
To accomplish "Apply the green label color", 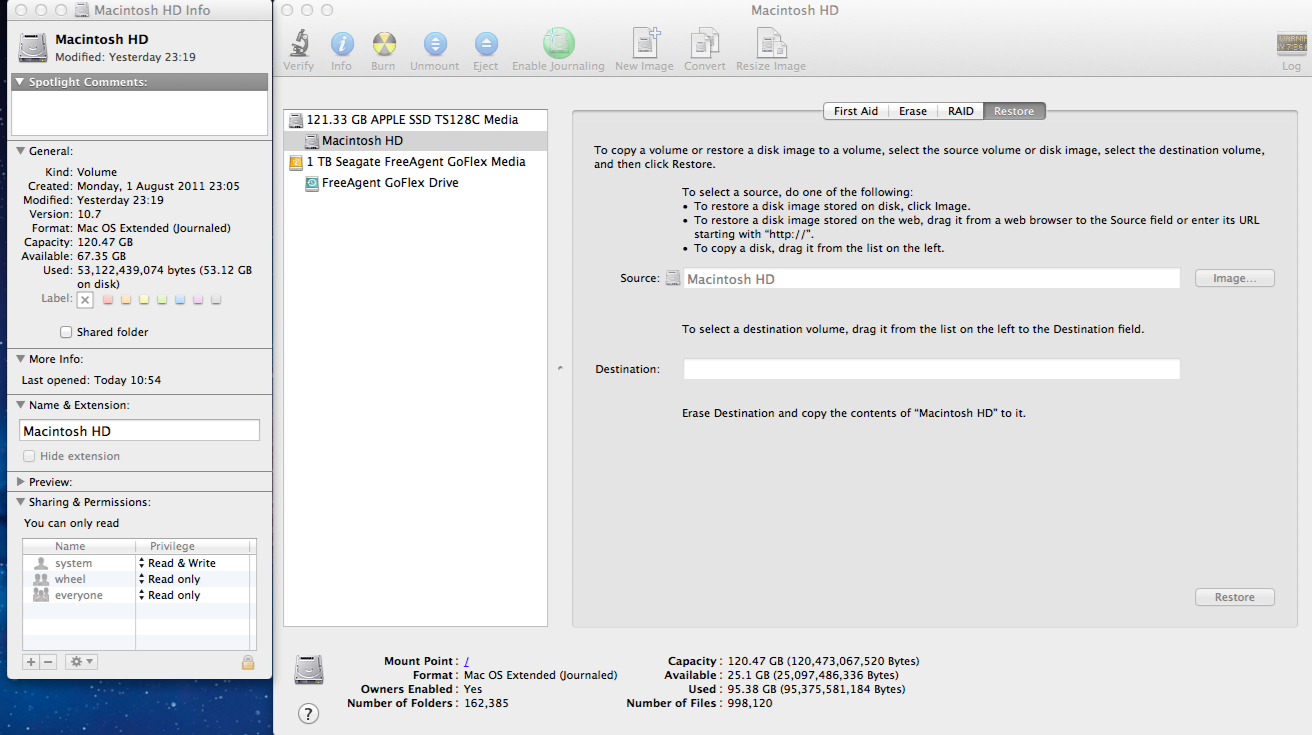I will [x=162, y=299].
